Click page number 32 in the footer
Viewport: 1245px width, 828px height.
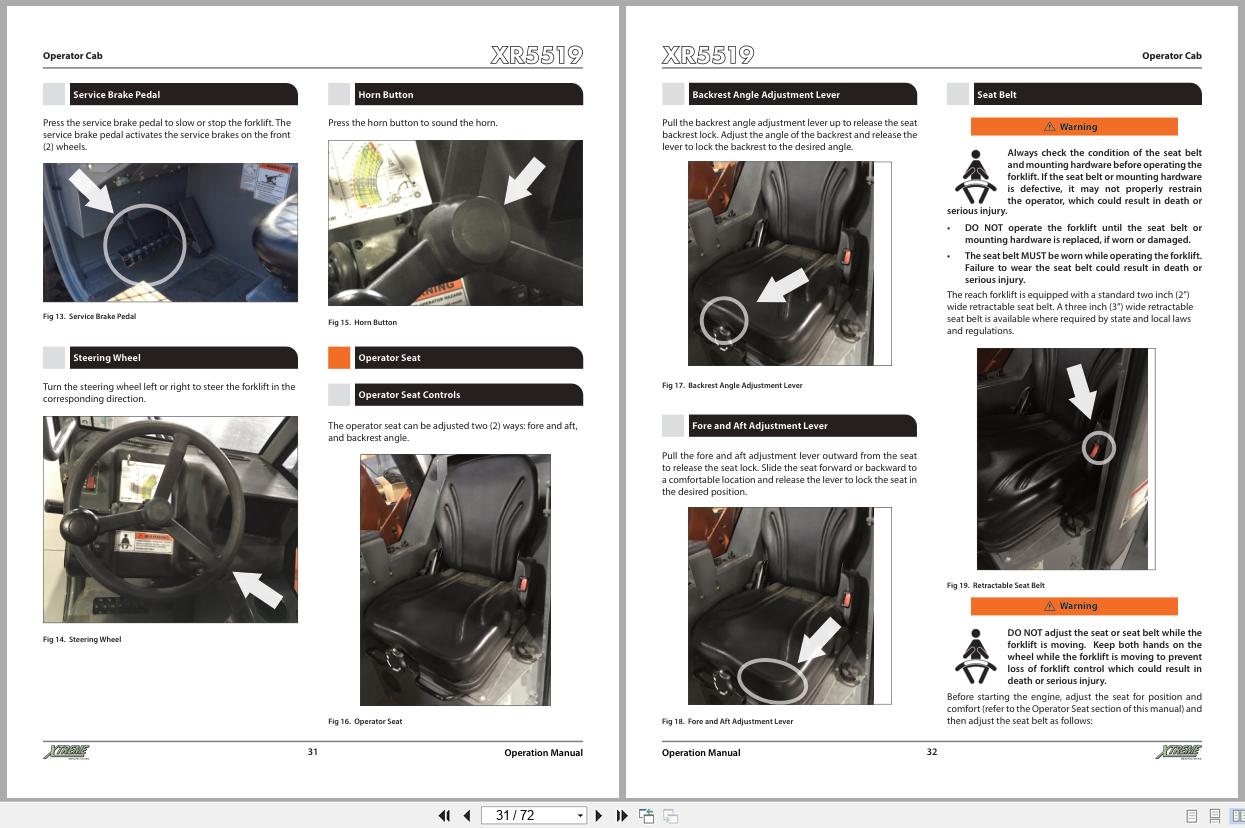point(932,752)
